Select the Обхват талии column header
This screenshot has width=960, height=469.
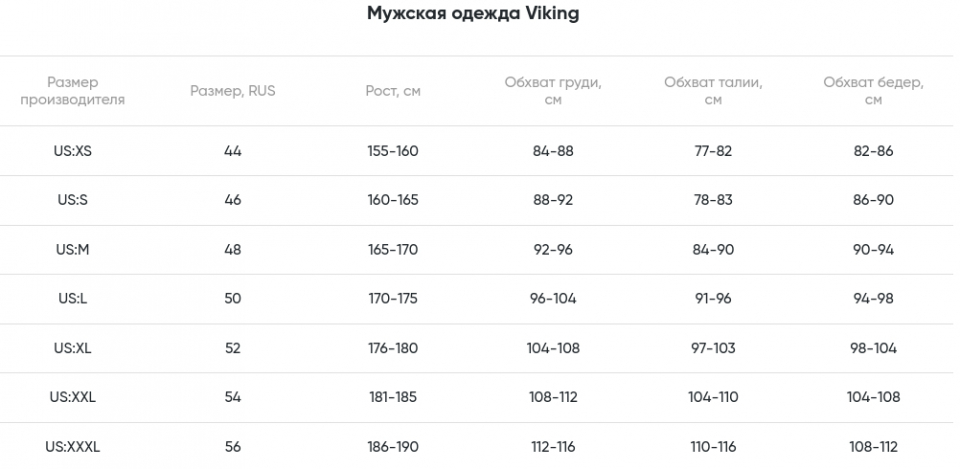[713, 91]
